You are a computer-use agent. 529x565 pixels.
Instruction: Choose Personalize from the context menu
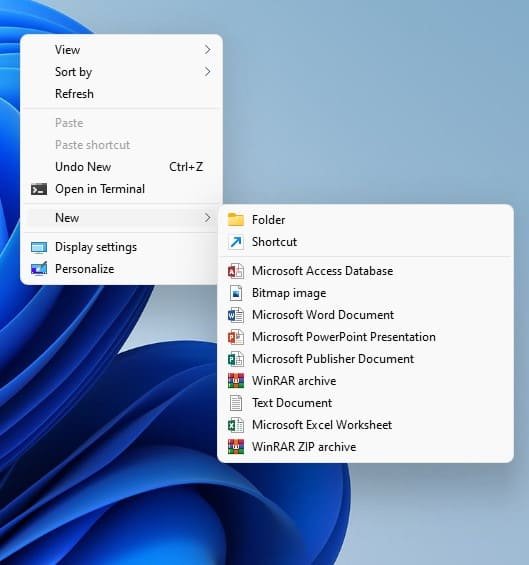click(x=121, y=269)
